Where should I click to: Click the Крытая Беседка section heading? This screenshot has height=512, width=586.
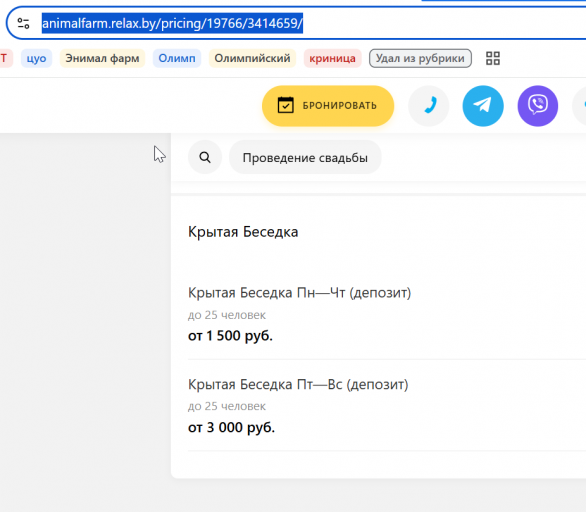[243, 232]
